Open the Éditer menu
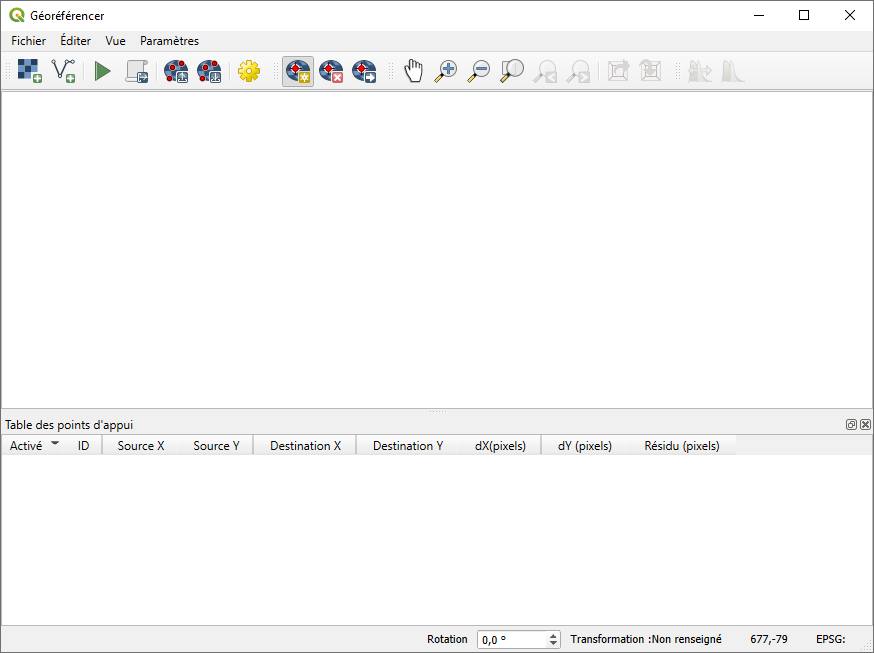This screenshot has height=653, width=874. [x=75, y=41]
